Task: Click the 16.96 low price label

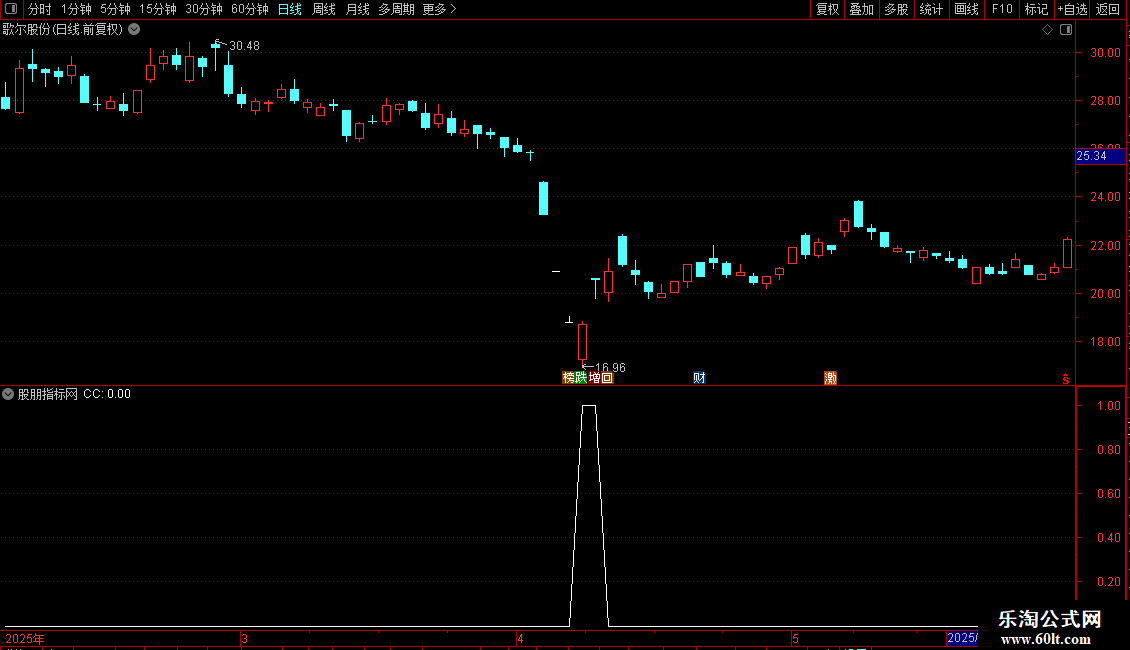Action: pyautogui.click(x=610, y=368)
